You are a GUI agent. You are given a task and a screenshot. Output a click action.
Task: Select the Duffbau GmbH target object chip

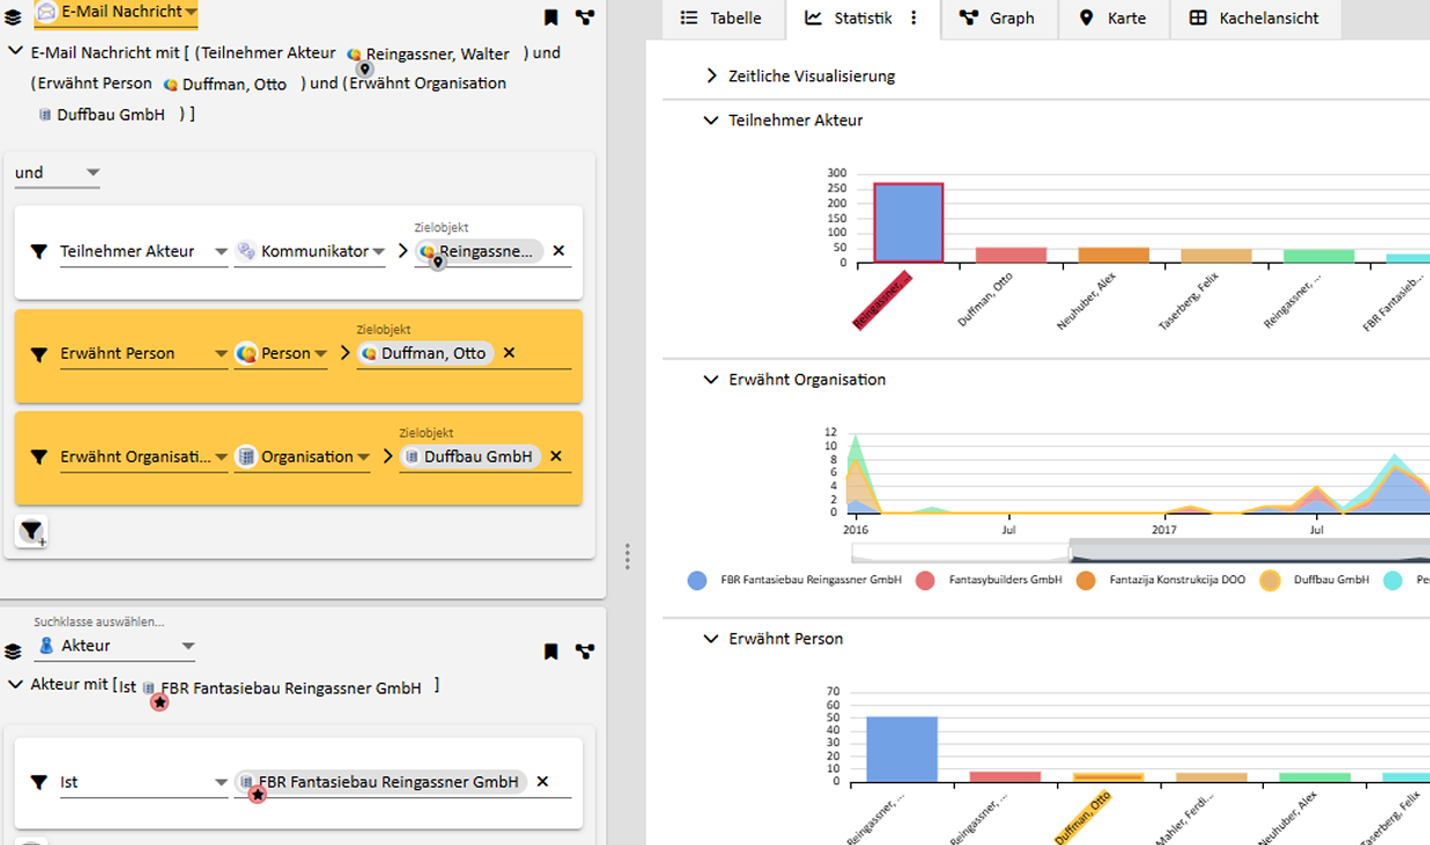click(x=469, y=456)
